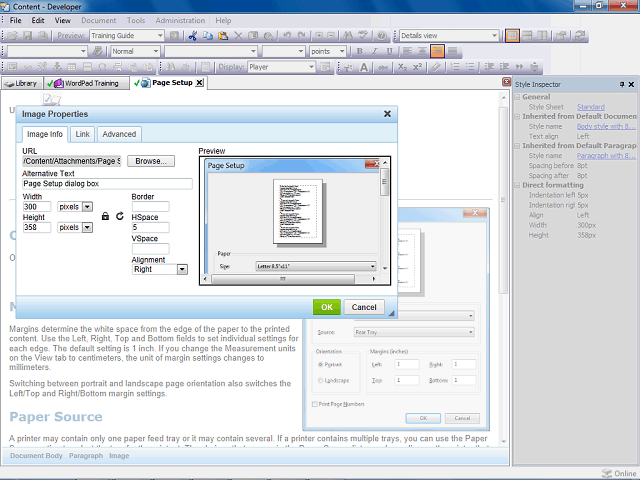Click the Blockquote quotation marks icon
The width and height of the screenshot is (640, 480).
[x=519, y=67]
